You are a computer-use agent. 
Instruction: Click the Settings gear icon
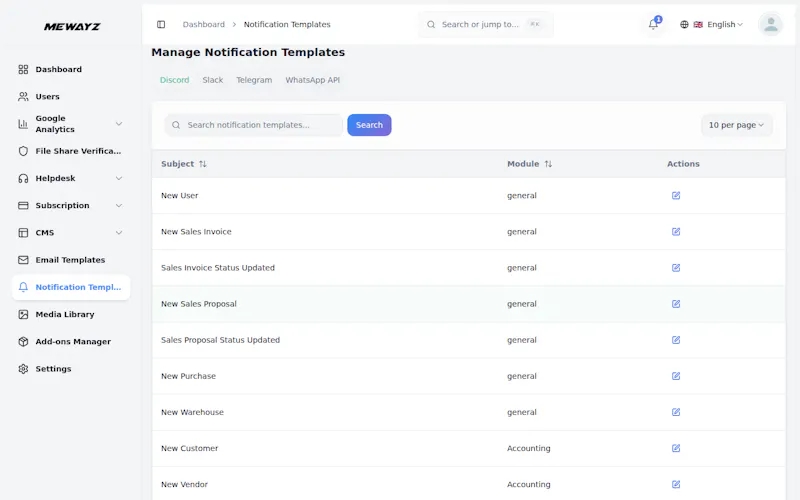(x=23, y=369)
